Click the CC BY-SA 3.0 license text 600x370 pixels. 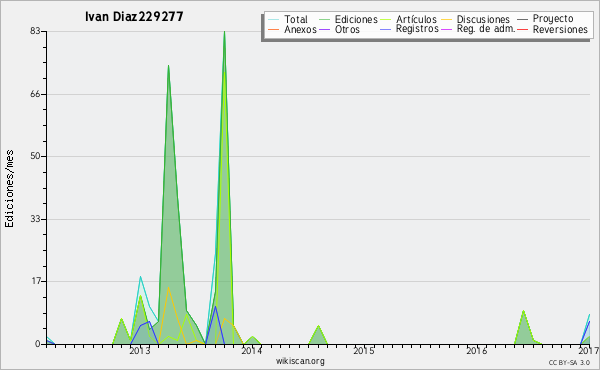569,363
